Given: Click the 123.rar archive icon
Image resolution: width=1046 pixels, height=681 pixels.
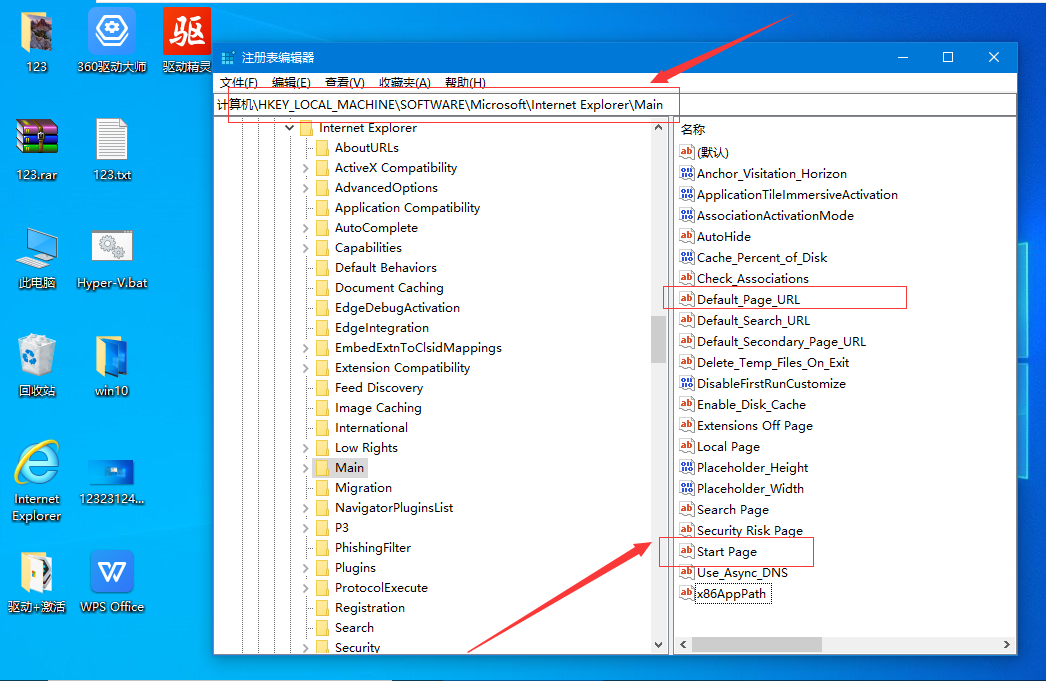Looking at the screenshot, I should pos(37,139).
